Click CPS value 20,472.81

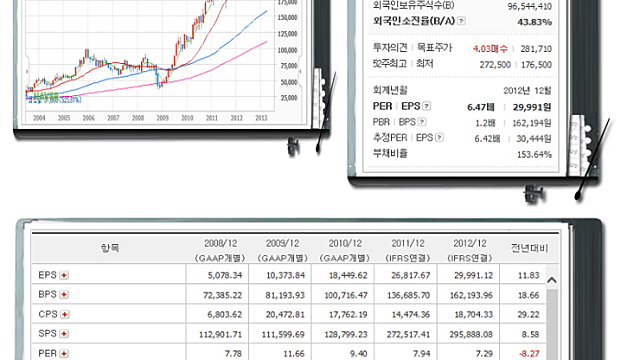pos(285,315)
